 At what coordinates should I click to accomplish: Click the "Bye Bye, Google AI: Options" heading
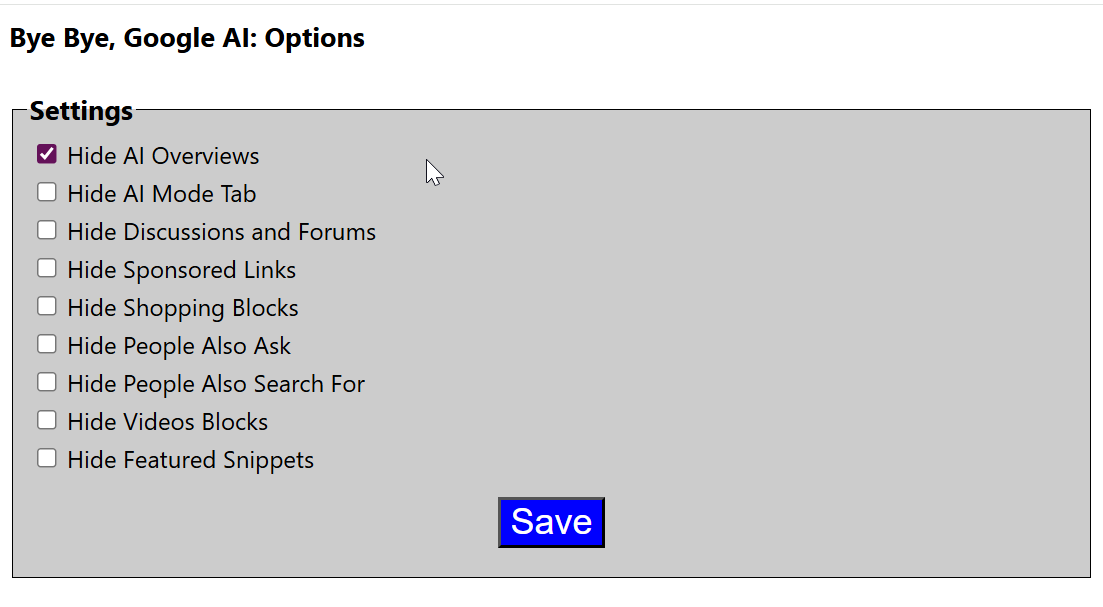coord(187,39)
